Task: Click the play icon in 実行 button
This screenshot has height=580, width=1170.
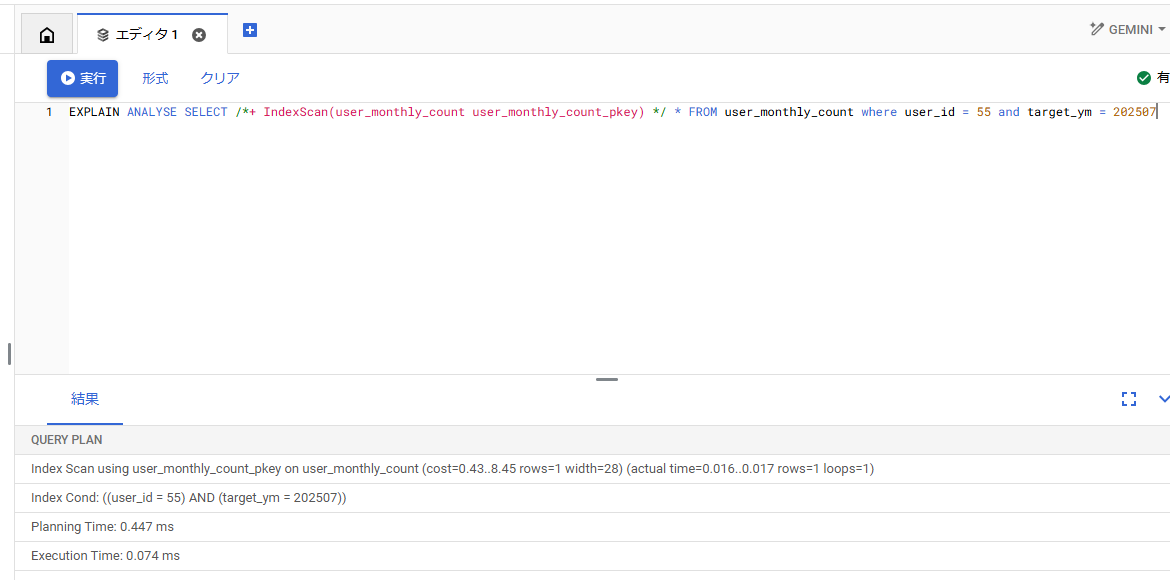Action: 67,78
